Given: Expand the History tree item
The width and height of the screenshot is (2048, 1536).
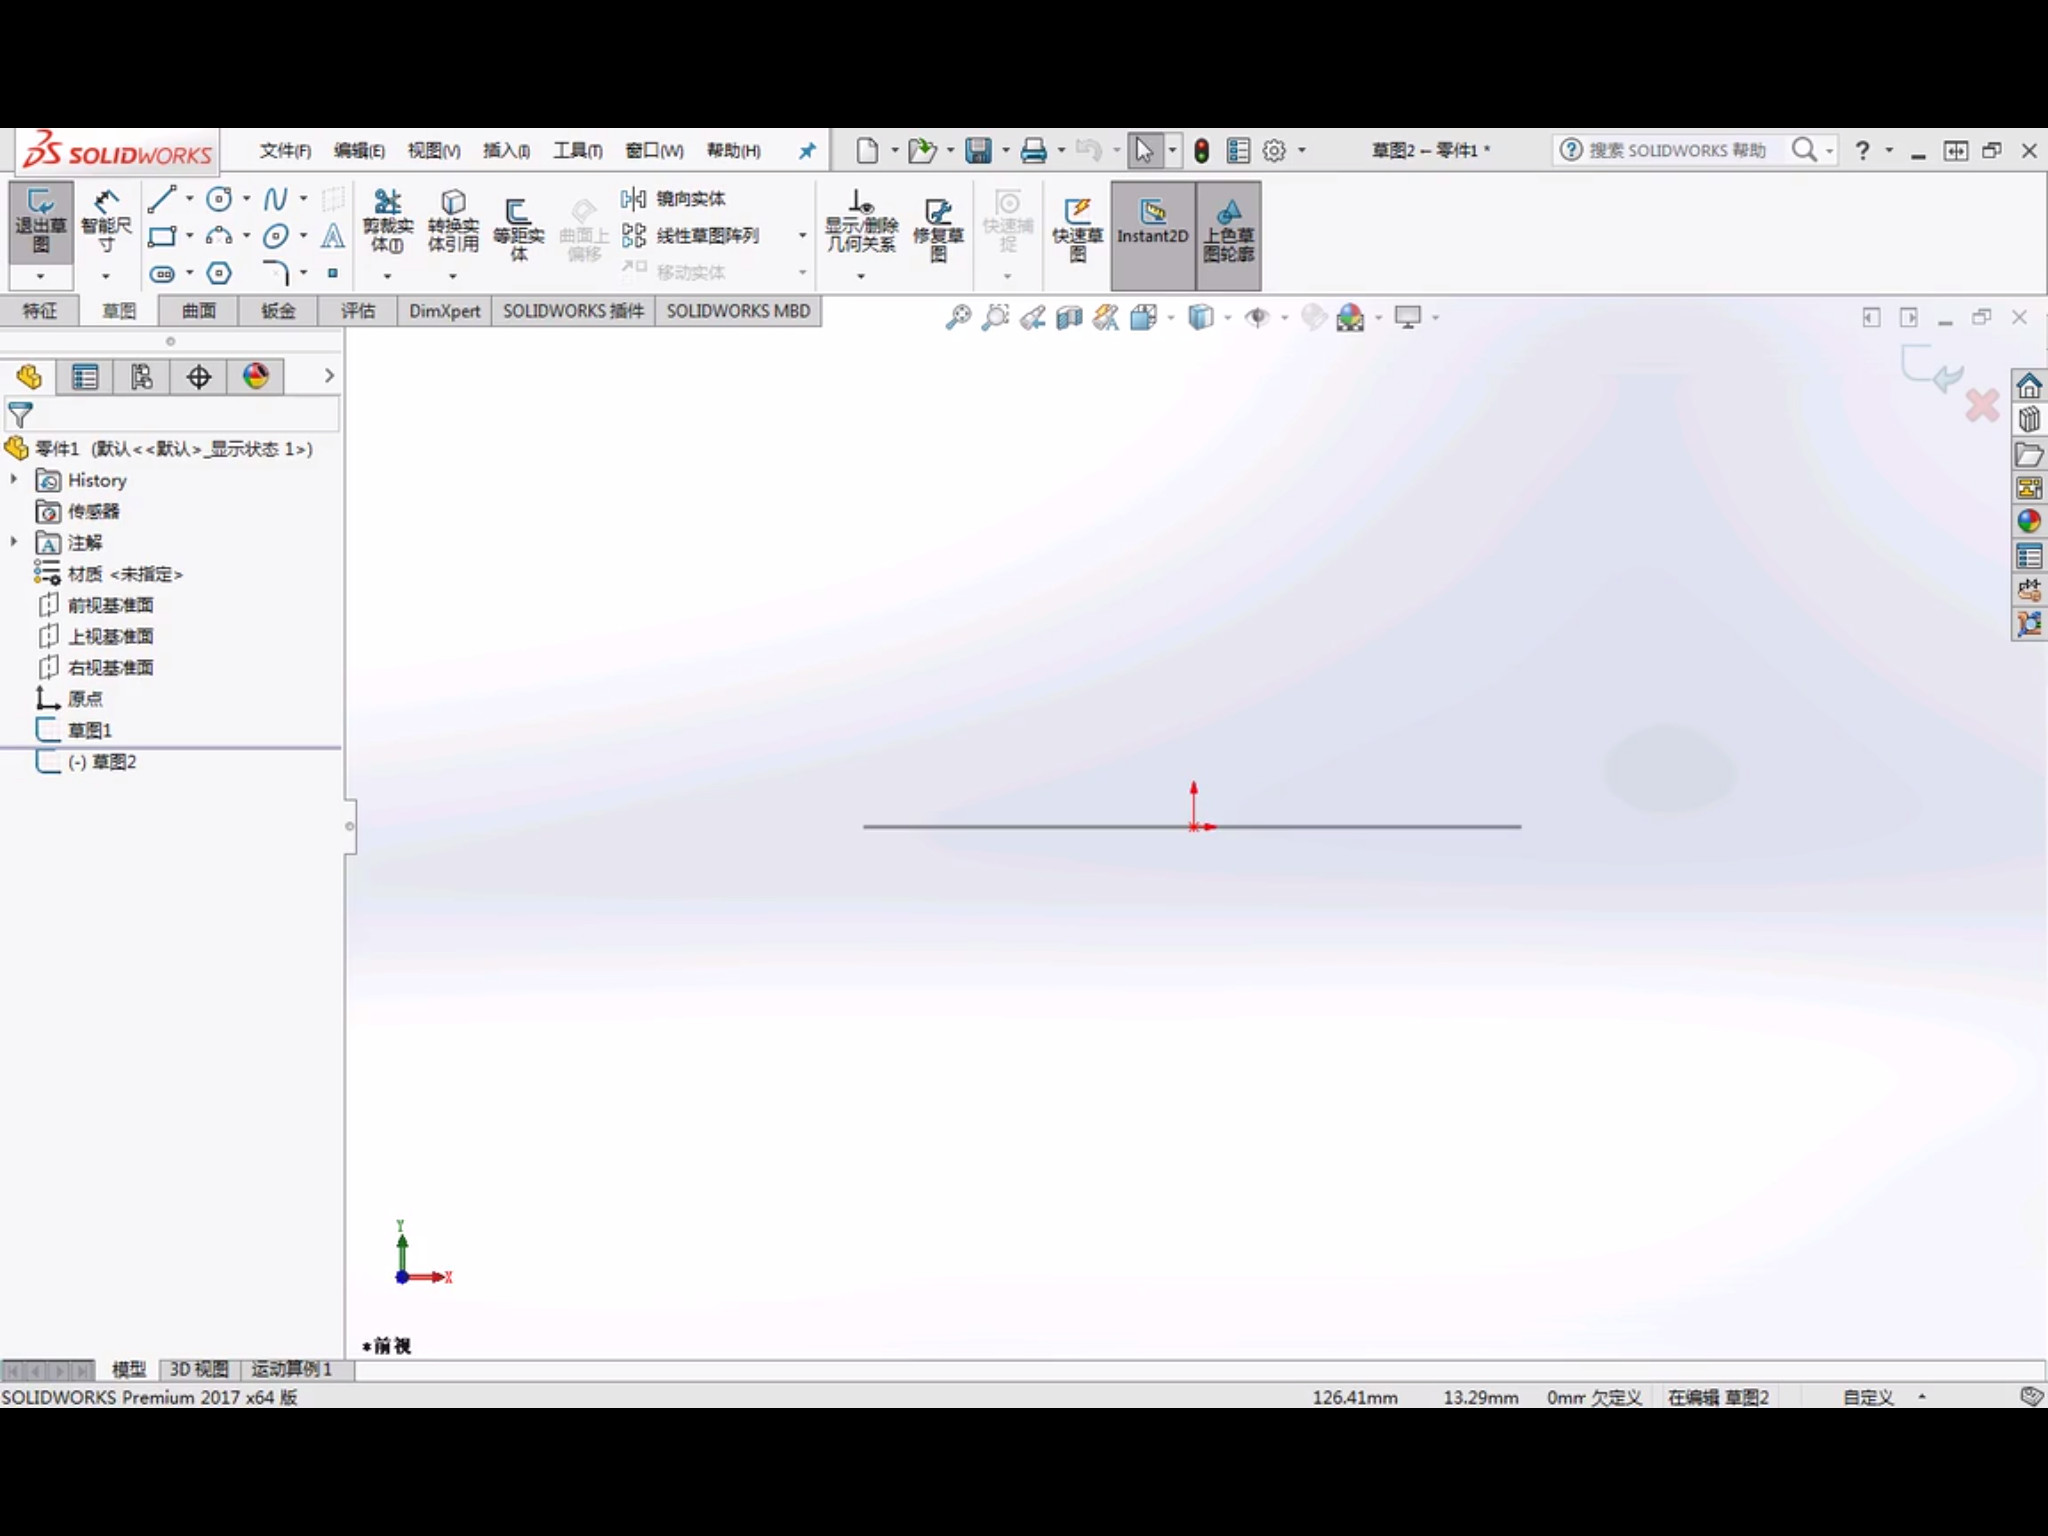Looking at the screenshot, I should pyautogui.click(x=13, y=479).
